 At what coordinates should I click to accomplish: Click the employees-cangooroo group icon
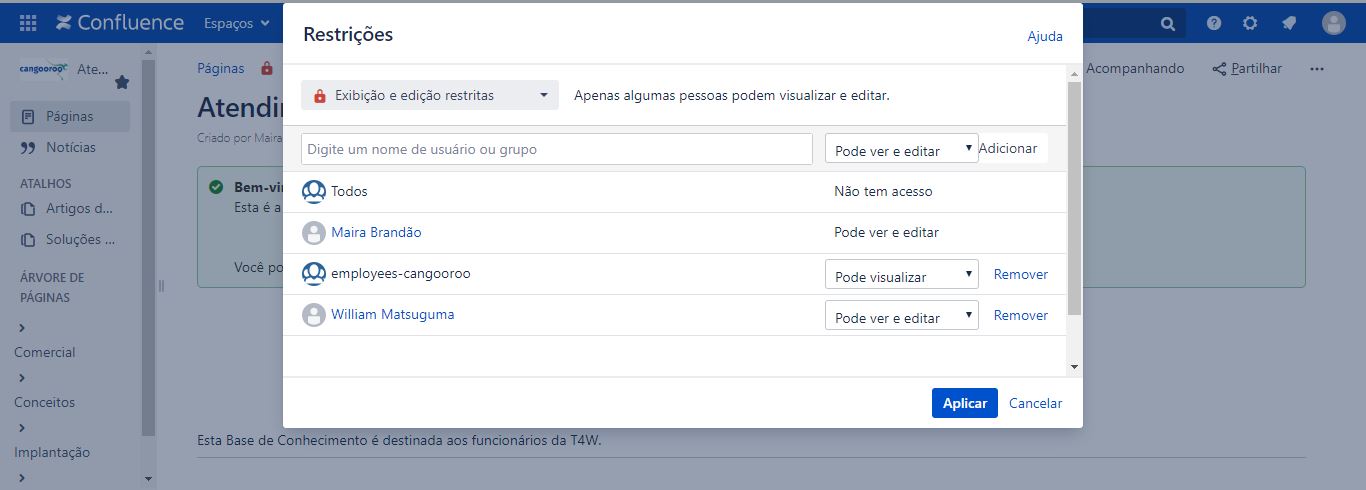point(314,273)
